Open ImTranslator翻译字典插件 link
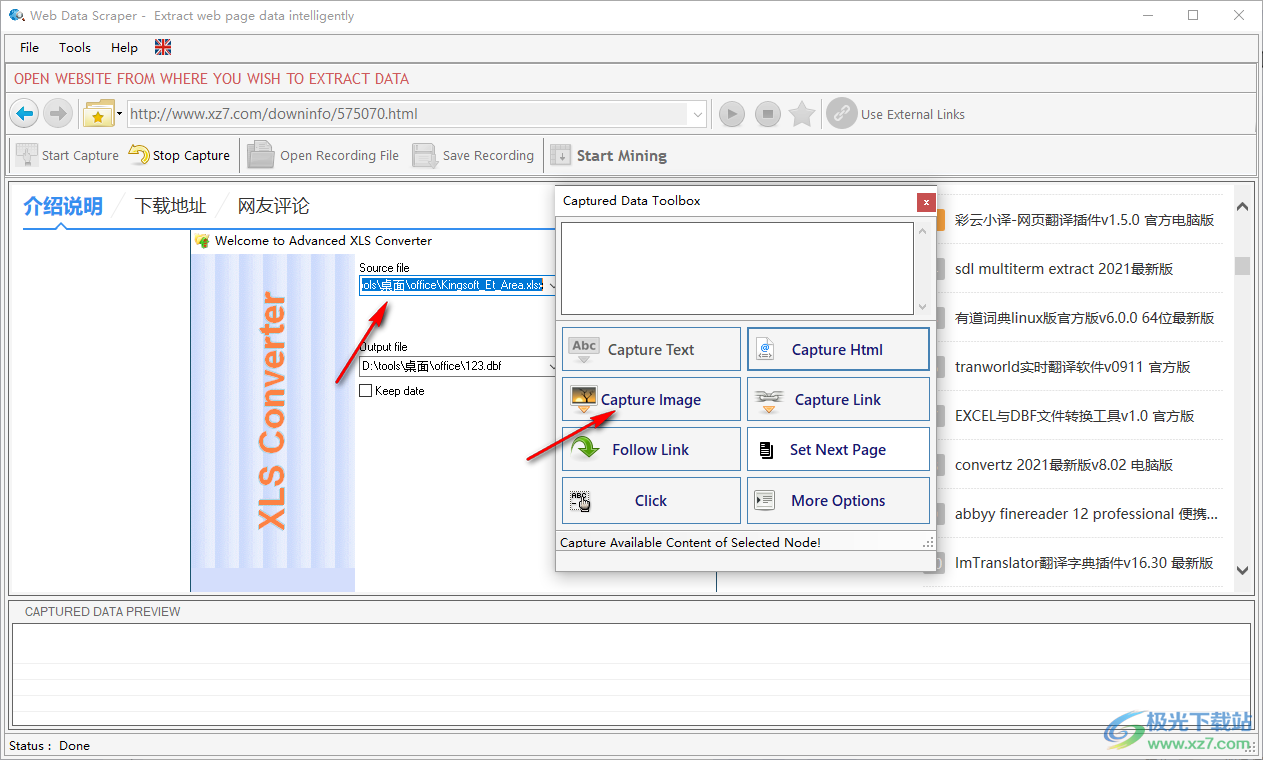The height and width of the screenshot is (760, 1263). click(x=1084, y=563)
